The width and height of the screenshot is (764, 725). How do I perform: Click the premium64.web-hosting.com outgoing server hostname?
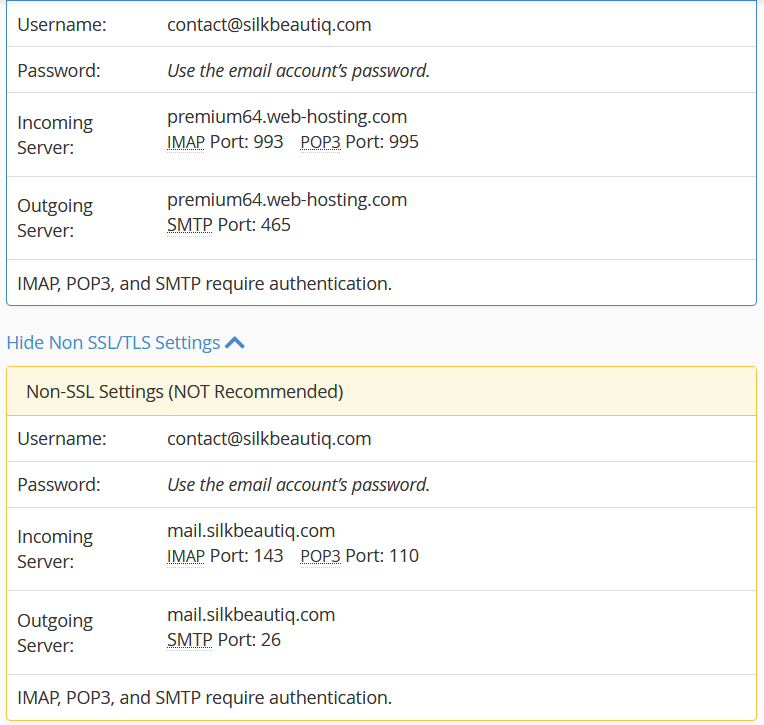[x=287, y=200]
